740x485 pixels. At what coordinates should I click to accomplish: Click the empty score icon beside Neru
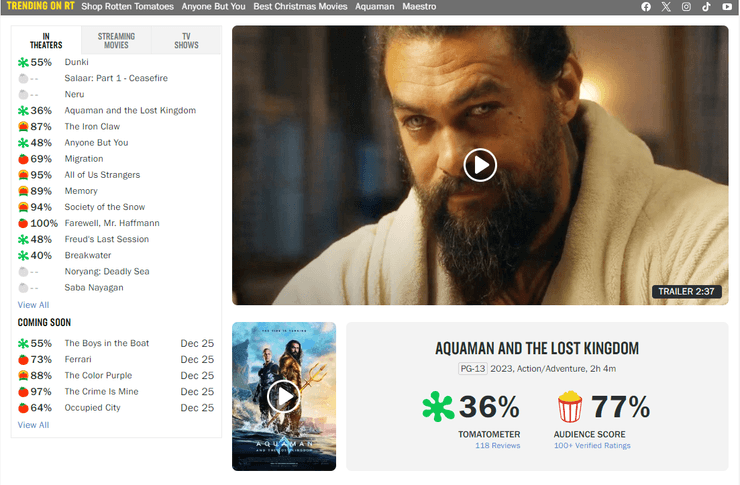[x=23, y=94]
